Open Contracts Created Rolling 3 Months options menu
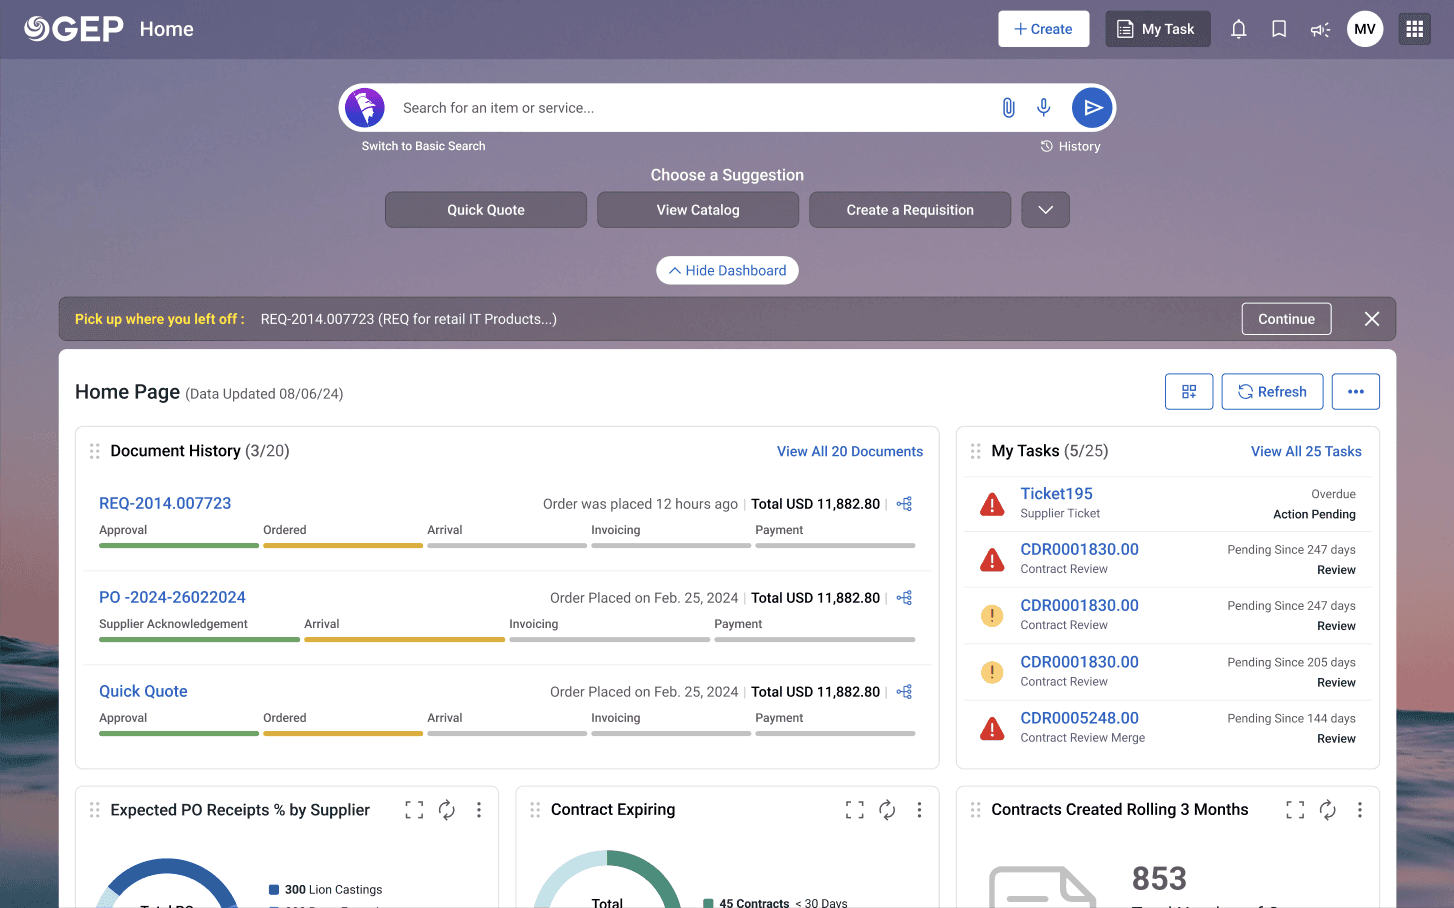This screenshot has width=1454, height=908. (1360, 810)
